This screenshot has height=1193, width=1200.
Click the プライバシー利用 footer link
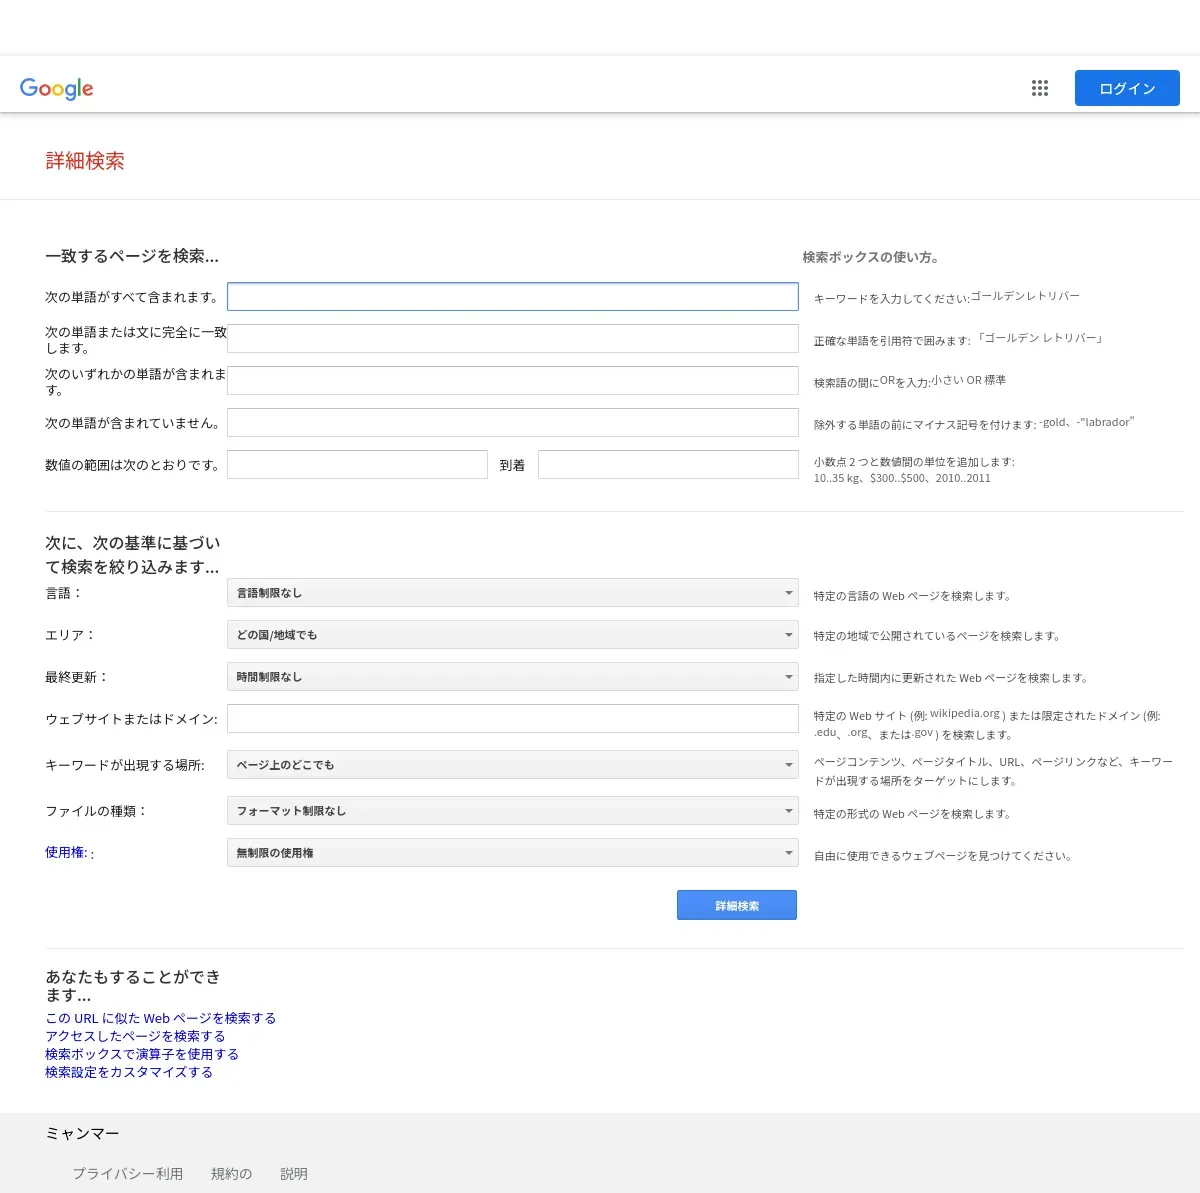pos(127,1174)
